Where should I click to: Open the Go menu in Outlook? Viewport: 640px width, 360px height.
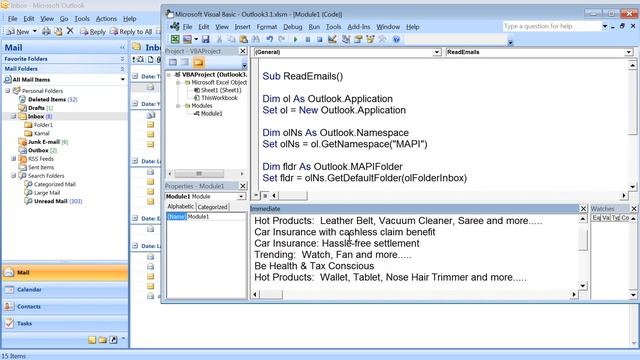click(x=64, y=19)
